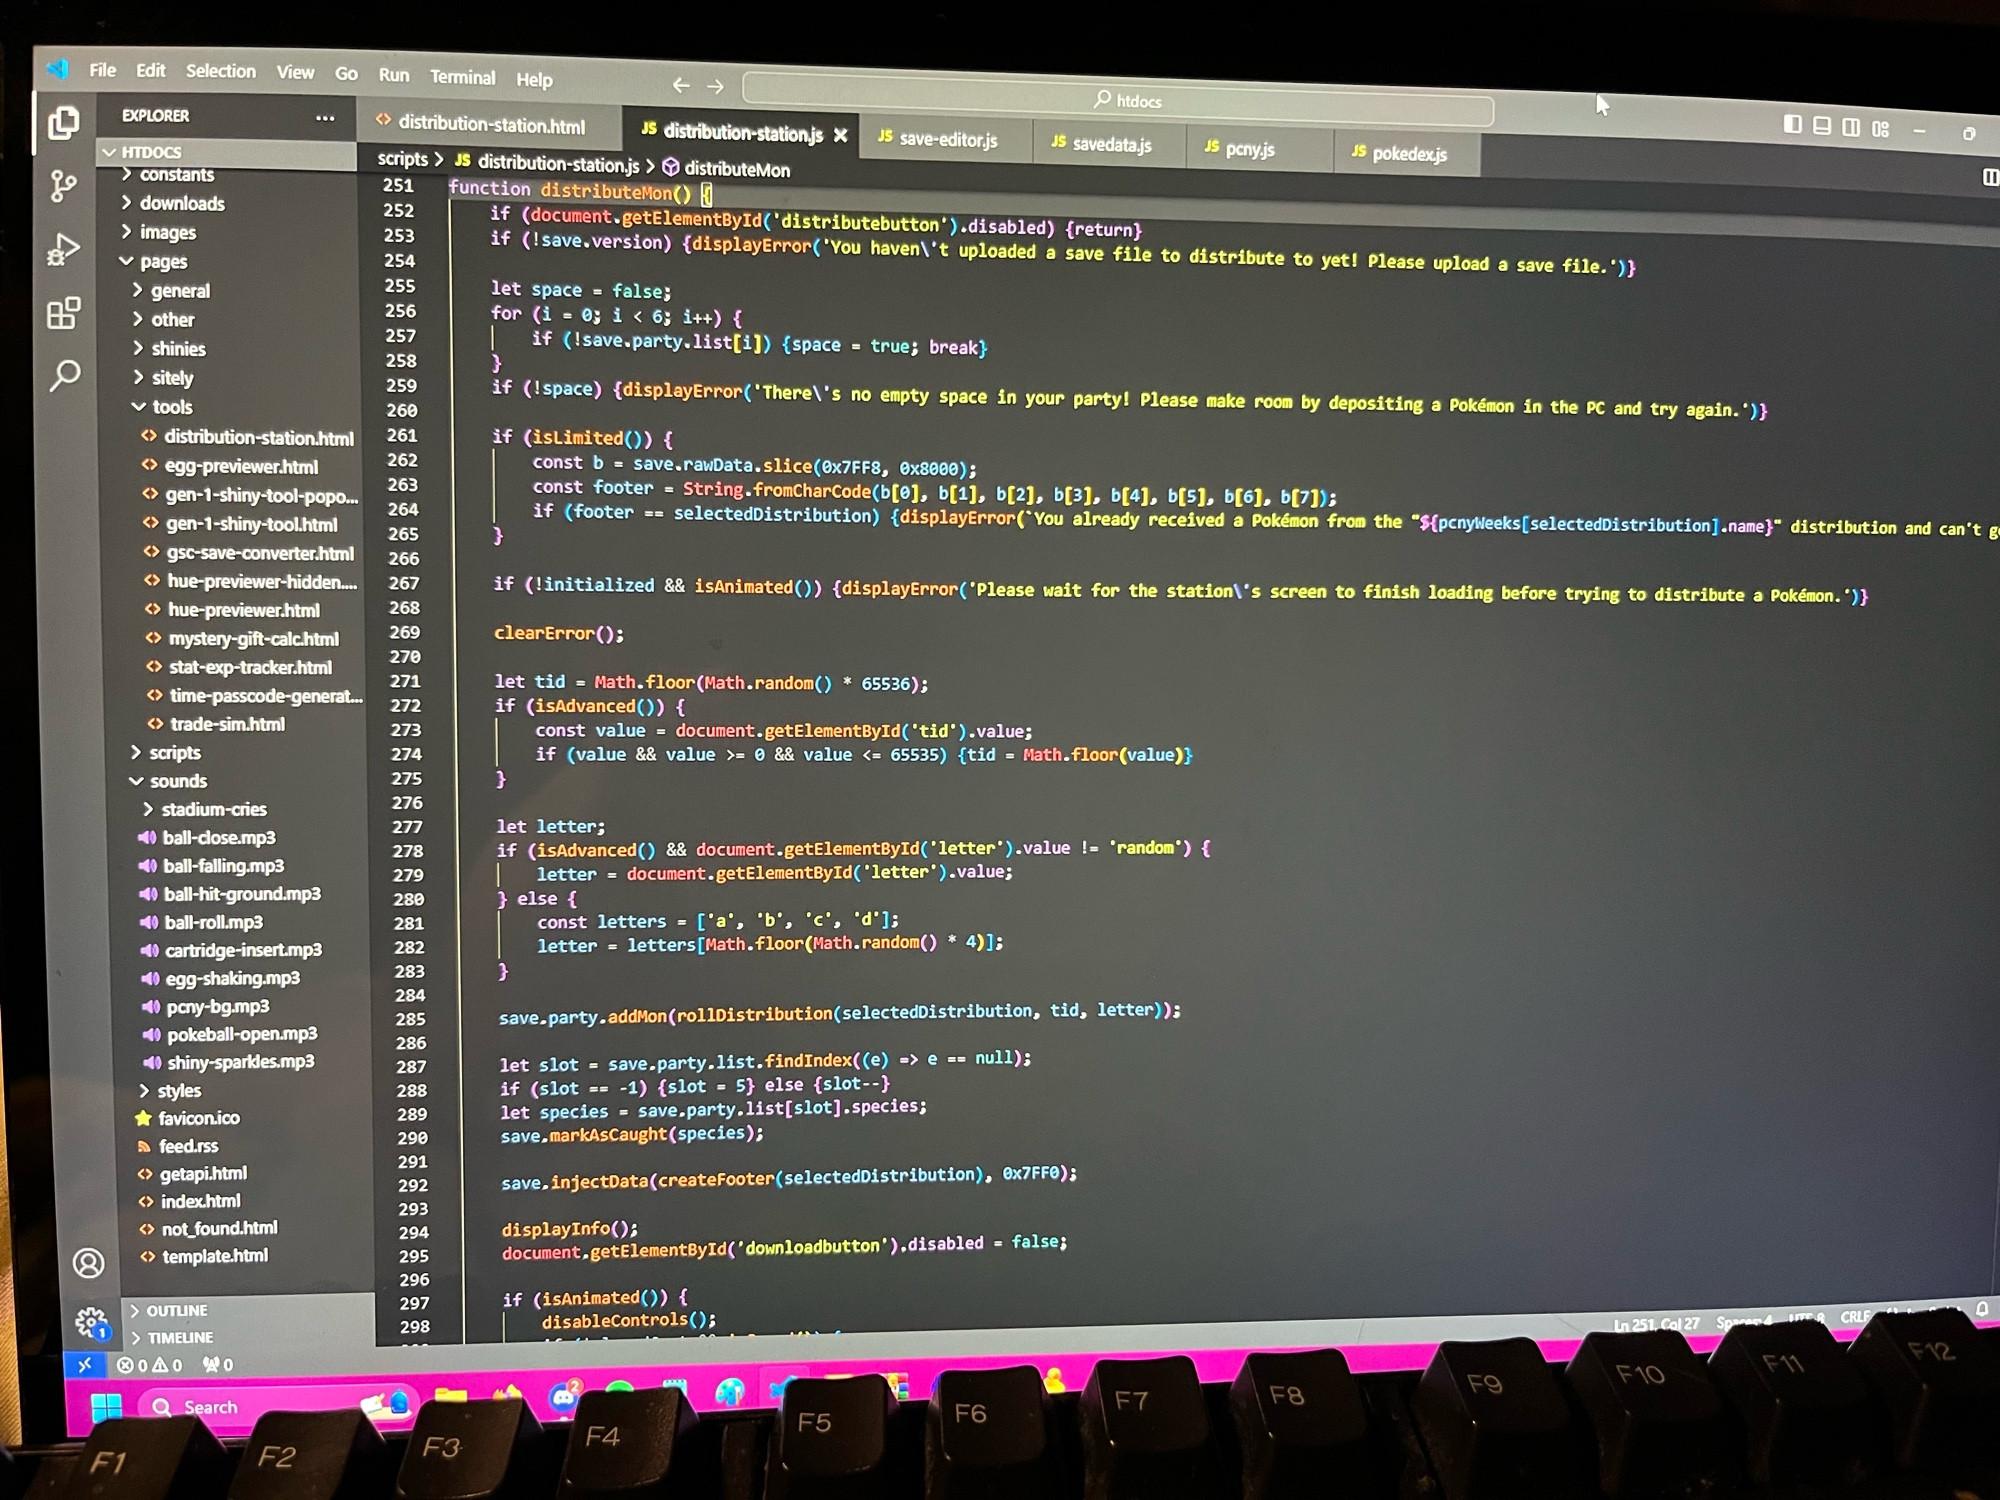Screen dimensions: 2000x1500
Task: Open the Accounts menu icon
Action: point(88,1263)
